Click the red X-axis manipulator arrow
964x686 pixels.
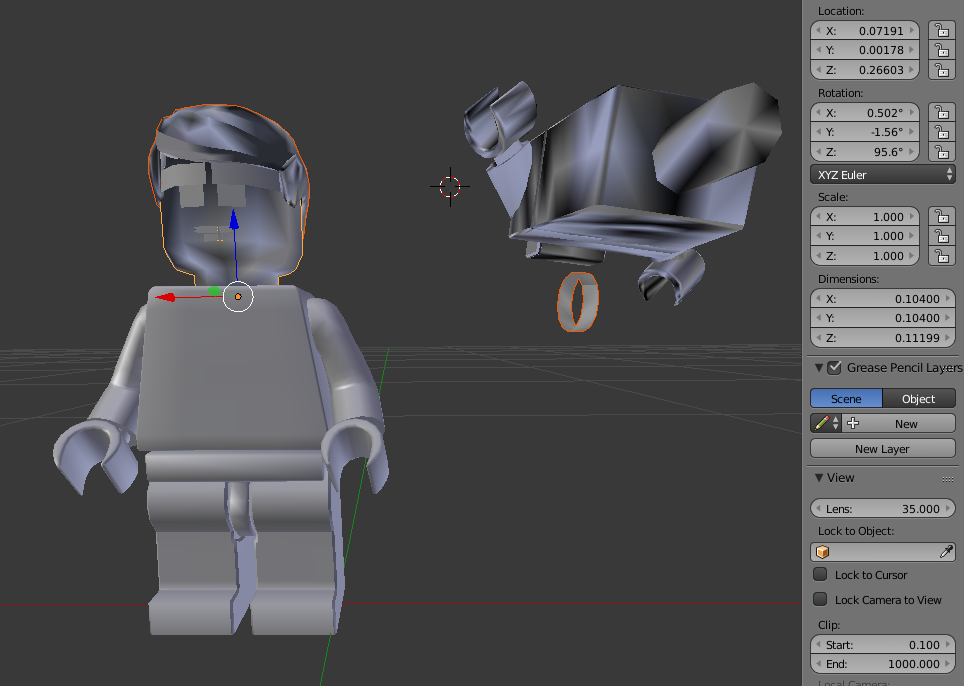(165, 298)
